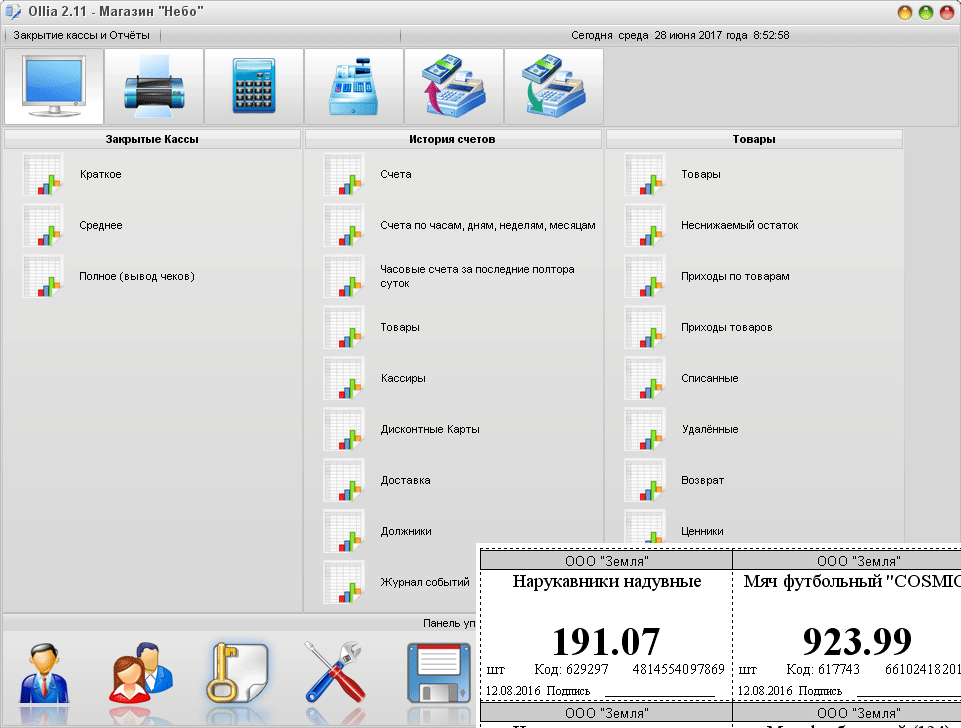Click the golden key icon
The height and width of the screenshot is (728, 961).
(237, 673)
